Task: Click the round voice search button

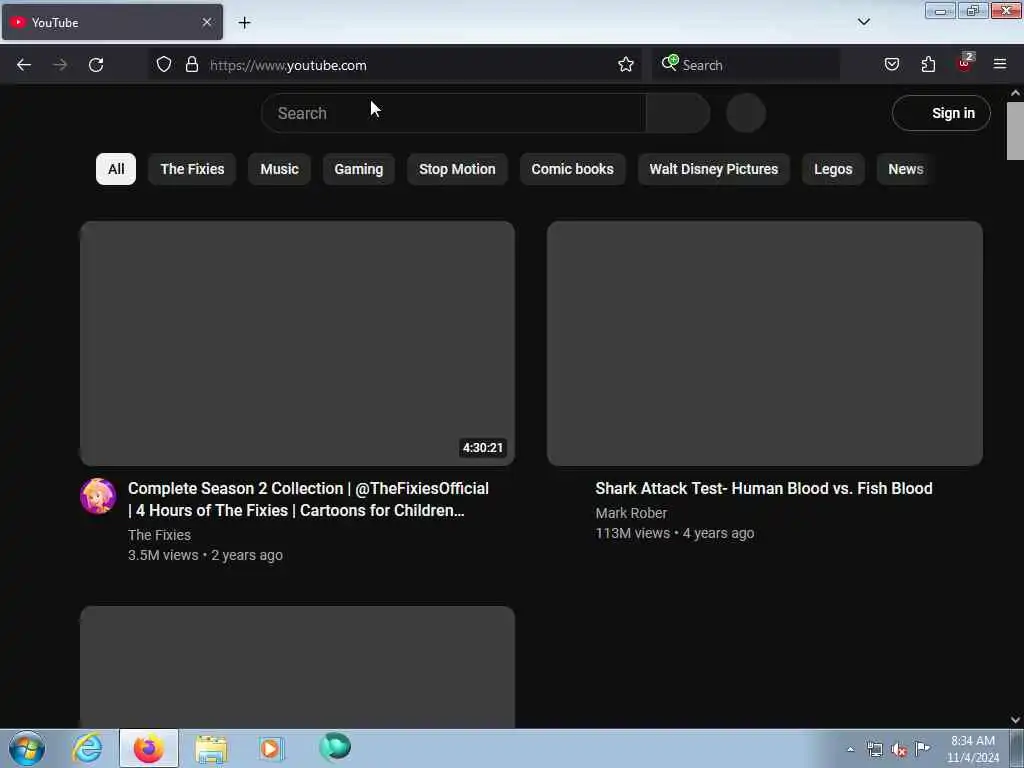Action: pyautogui.click(x=746, y=113)
